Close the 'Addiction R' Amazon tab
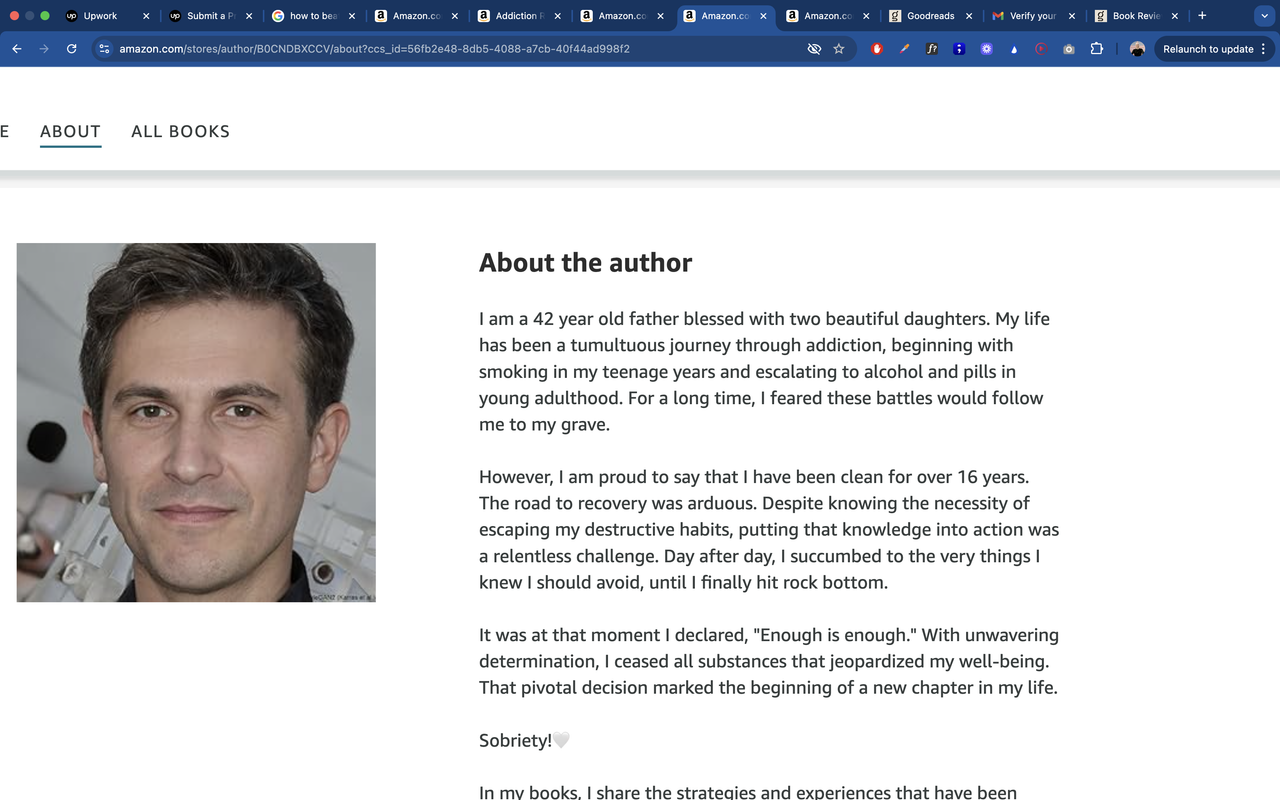 [x=557, y=16]
